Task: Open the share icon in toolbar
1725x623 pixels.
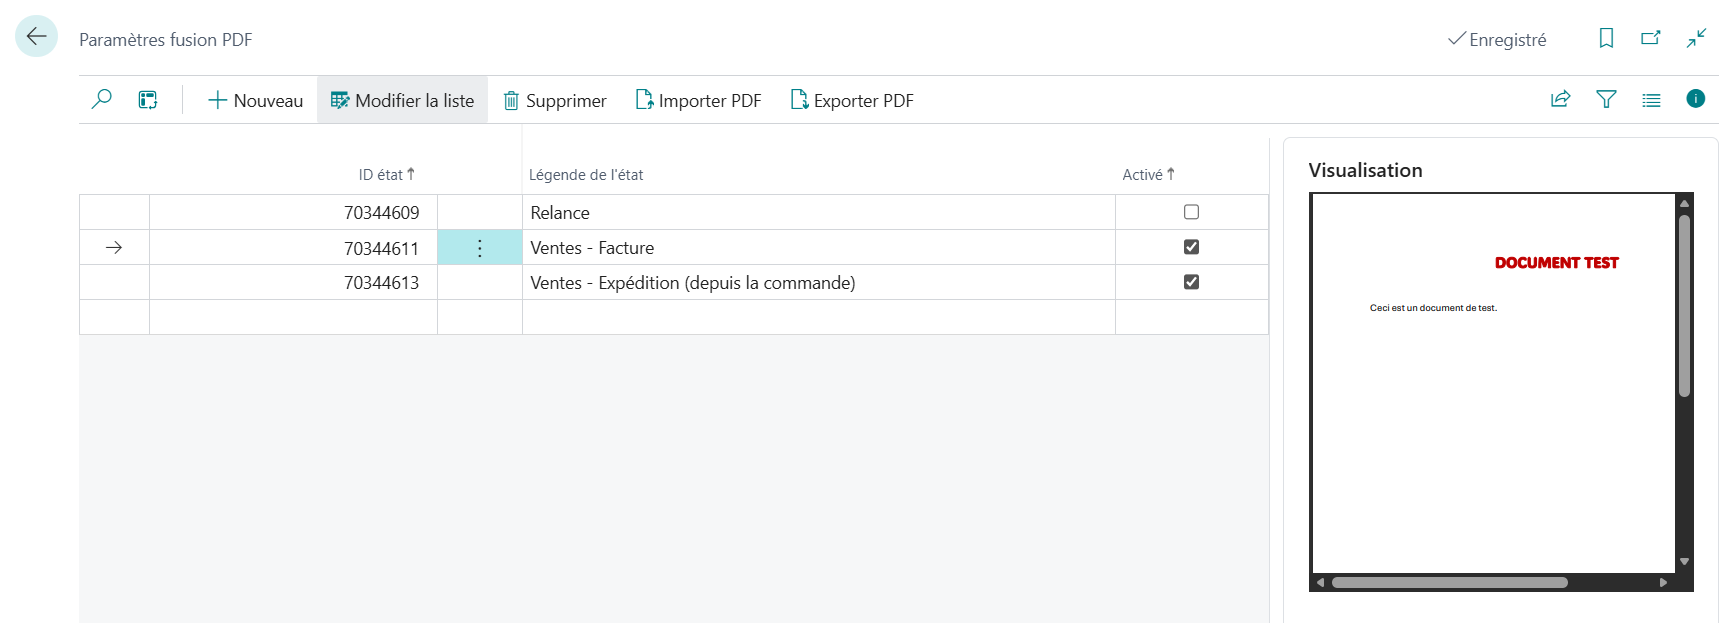Action: (1560, 99)
